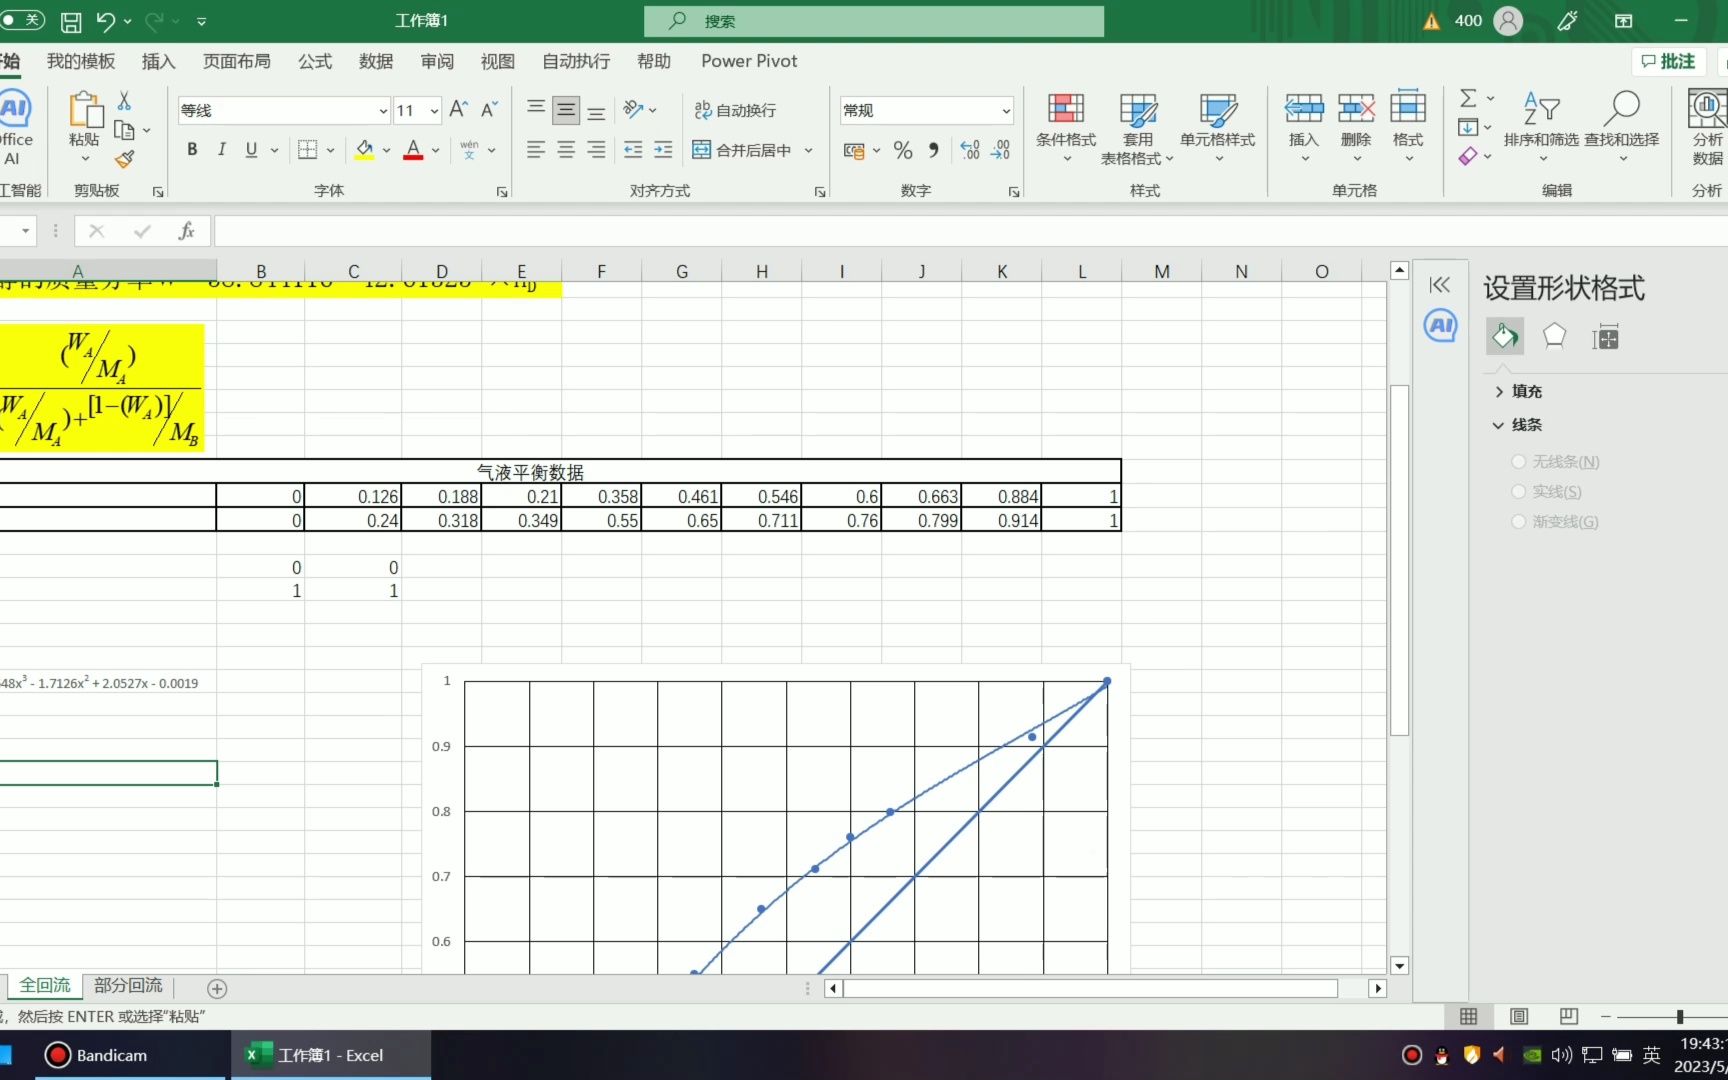The width and height of the screenshot is (1728, 1080).
Task: Switch to the 部分回流 sheet tab
Action: [x=128, y=986]
